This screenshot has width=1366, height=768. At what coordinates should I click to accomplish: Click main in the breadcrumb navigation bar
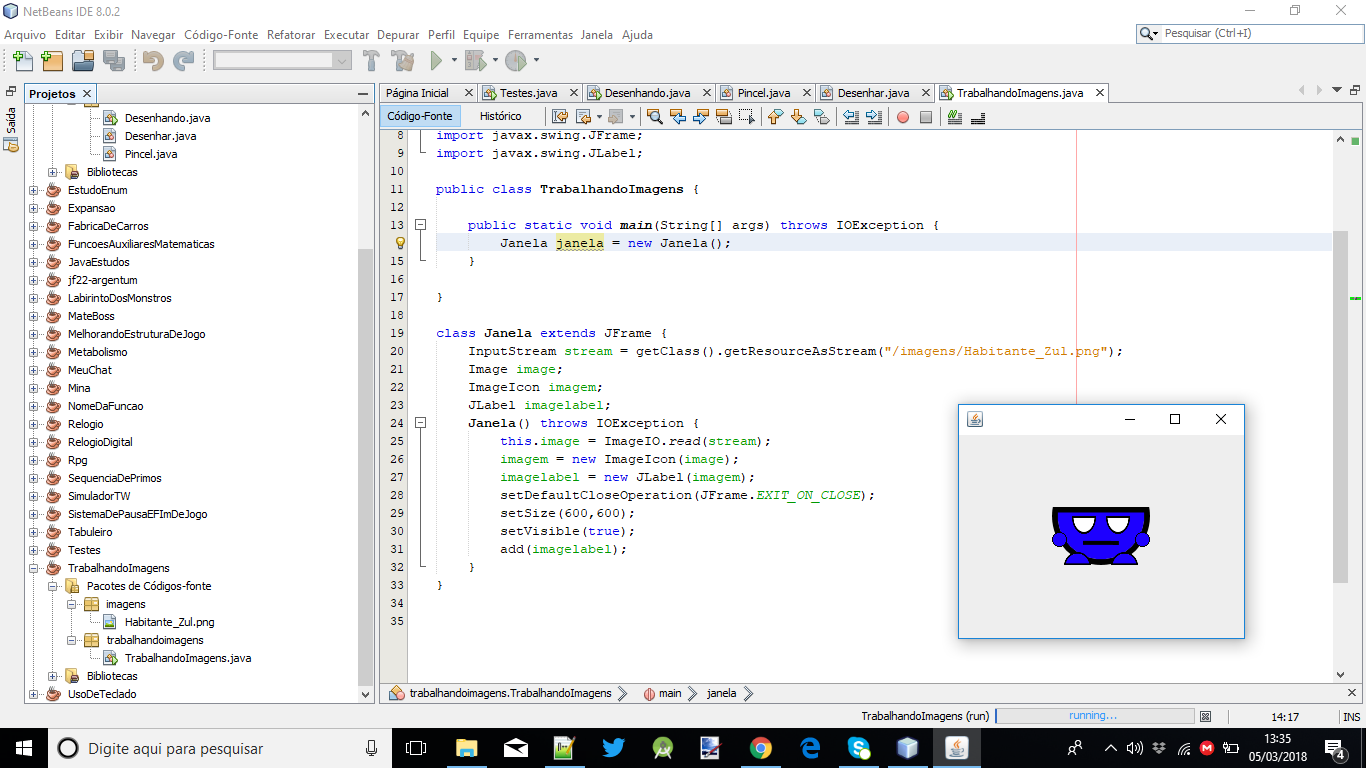pyautogui.click(x=667, y=693)
